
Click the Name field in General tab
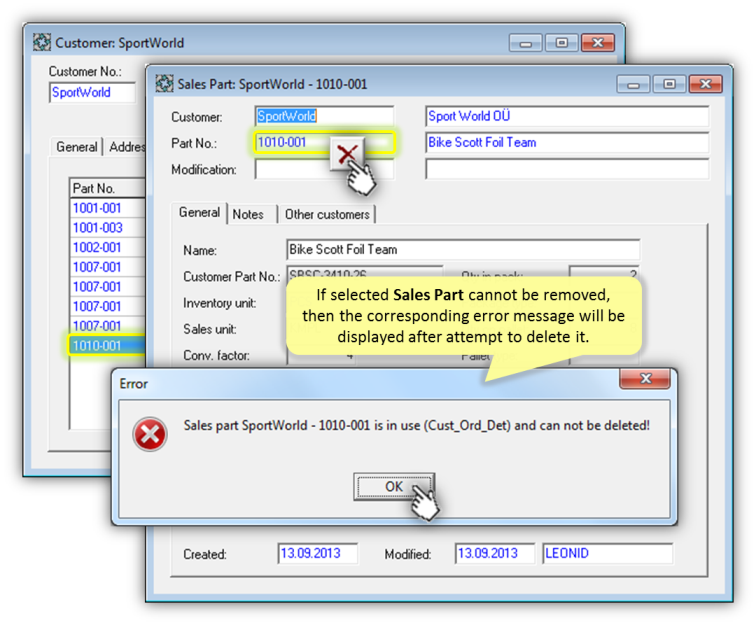coord(463,250)
